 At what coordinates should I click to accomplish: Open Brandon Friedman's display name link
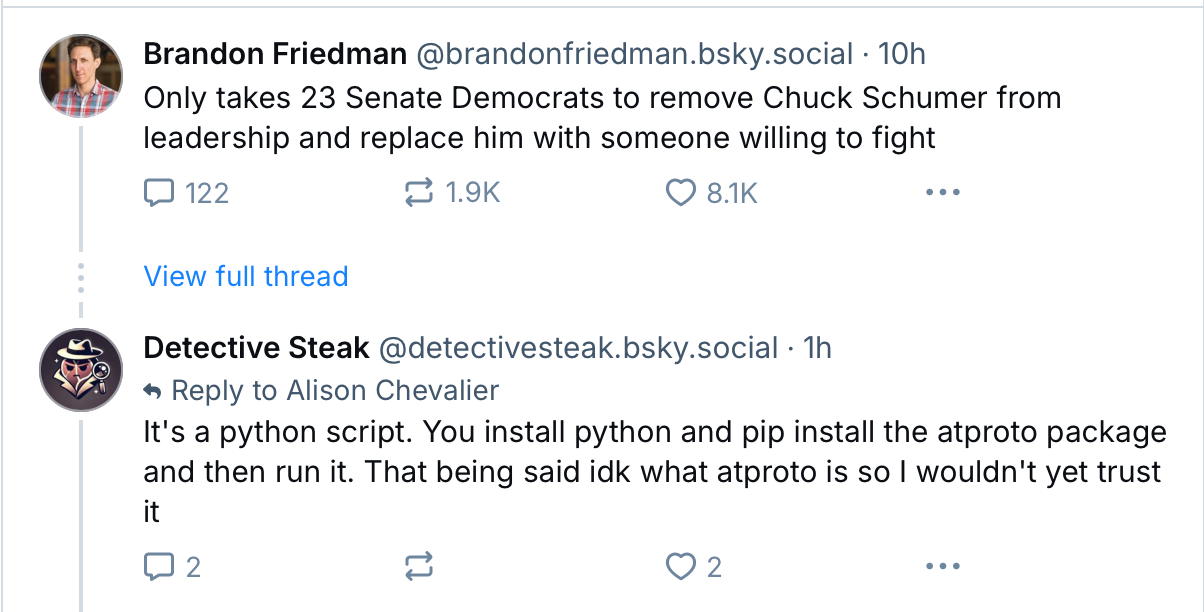click(275, 54)
